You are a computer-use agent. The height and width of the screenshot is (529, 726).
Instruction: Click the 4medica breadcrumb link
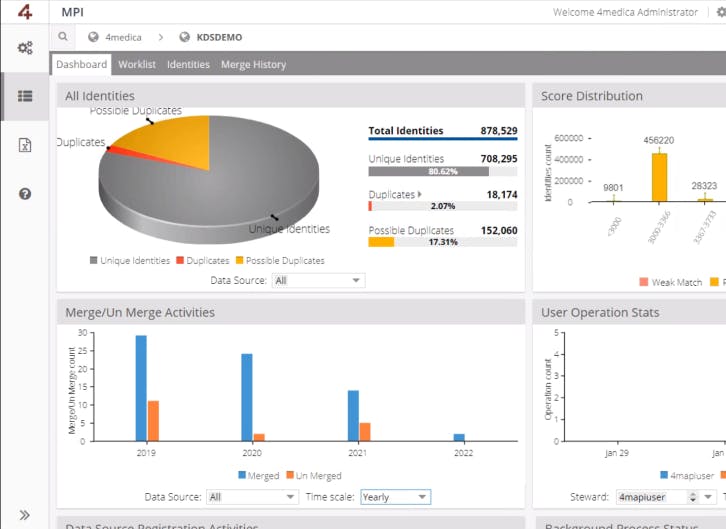click(x=123, y=37)
